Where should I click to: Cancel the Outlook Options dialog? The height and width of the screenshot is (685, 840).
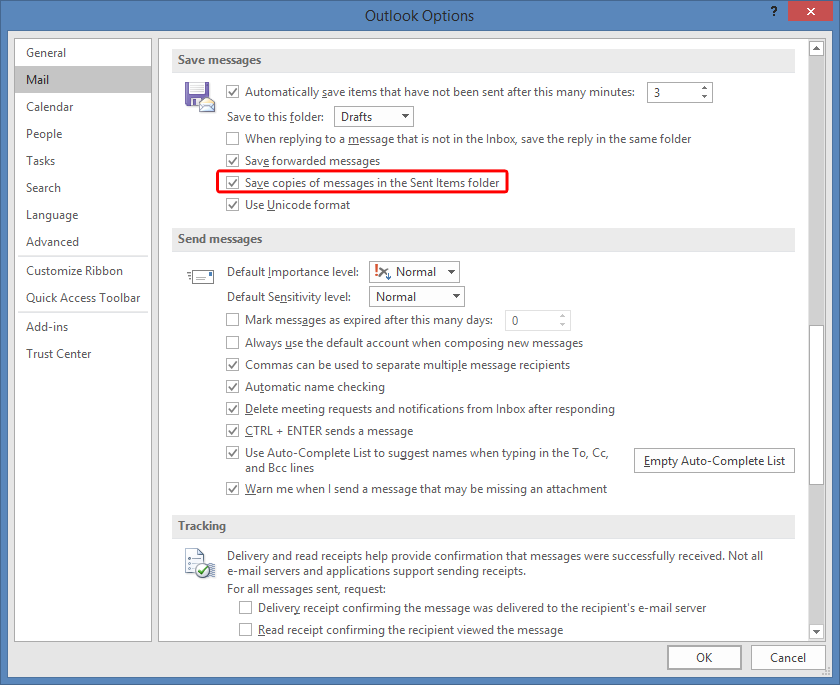click(787, 658)
